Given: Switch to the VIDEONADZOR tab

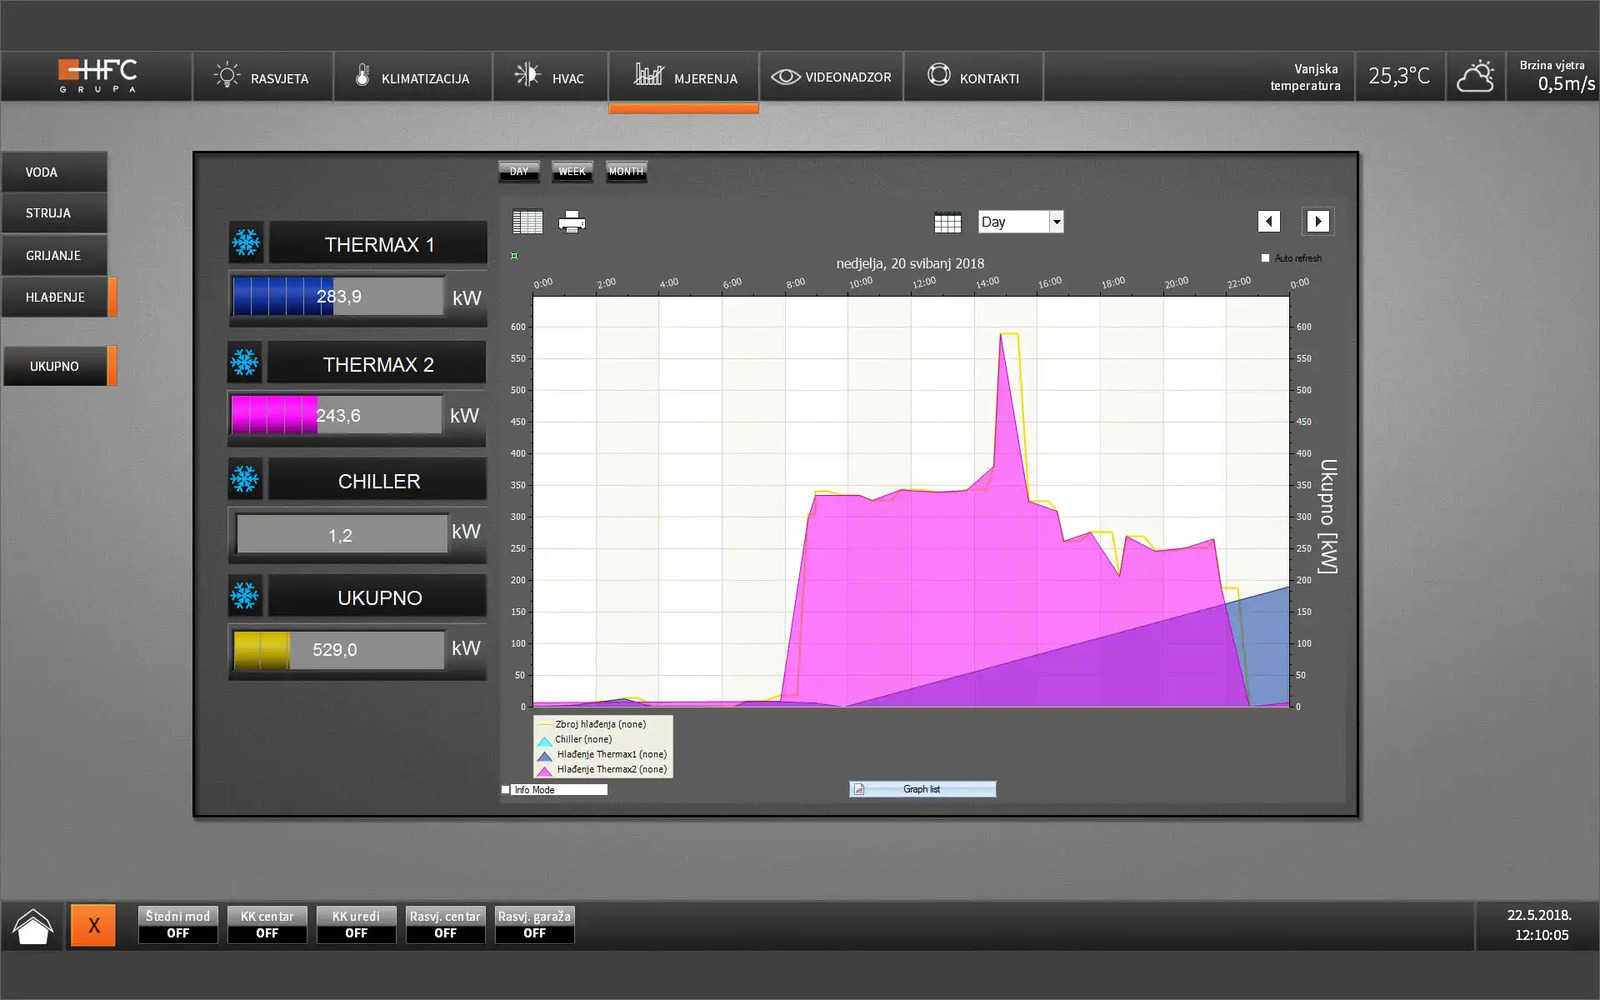Looking at the screenshot, I should point(831,77).
